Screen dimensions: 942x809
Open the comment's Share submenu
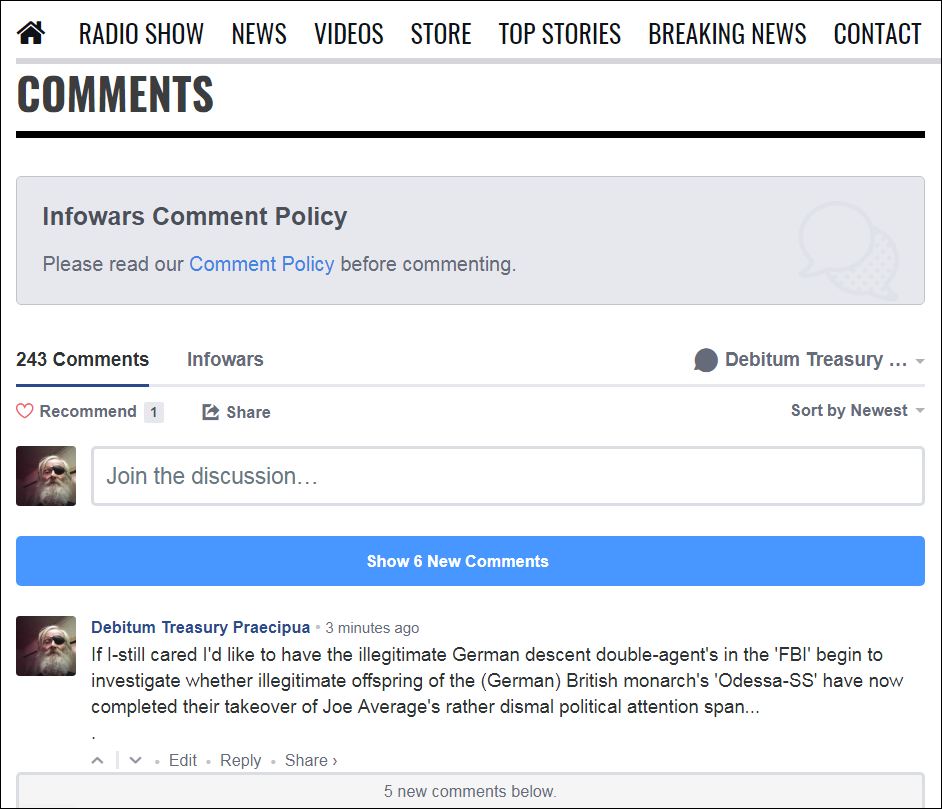pos(311,760)
